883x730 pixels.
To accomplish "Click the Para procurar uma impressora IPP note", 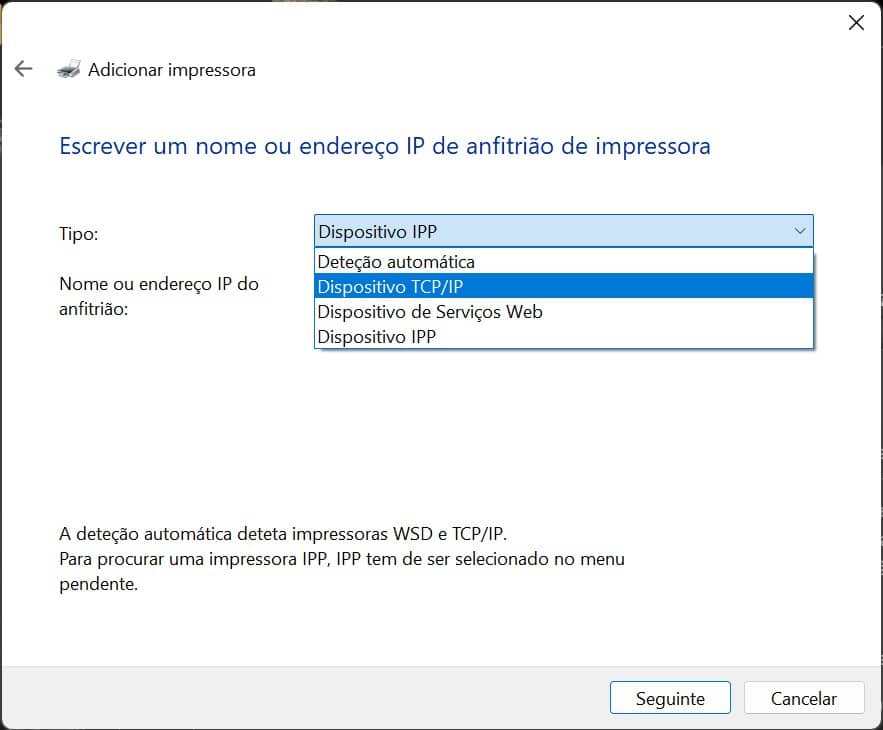I will click(x=341, y=559).
